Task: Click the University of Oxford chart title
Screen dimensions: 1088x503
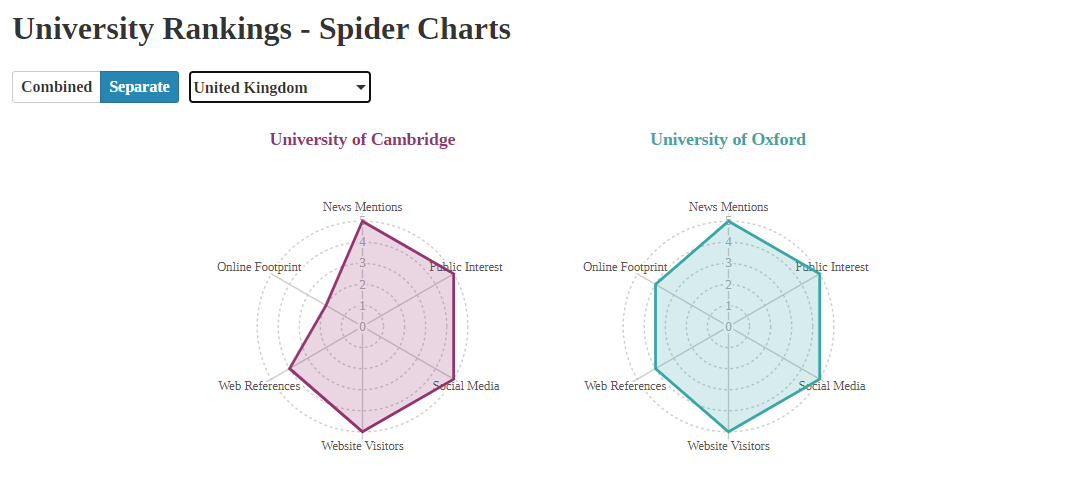Action: [x=728, y=139]
